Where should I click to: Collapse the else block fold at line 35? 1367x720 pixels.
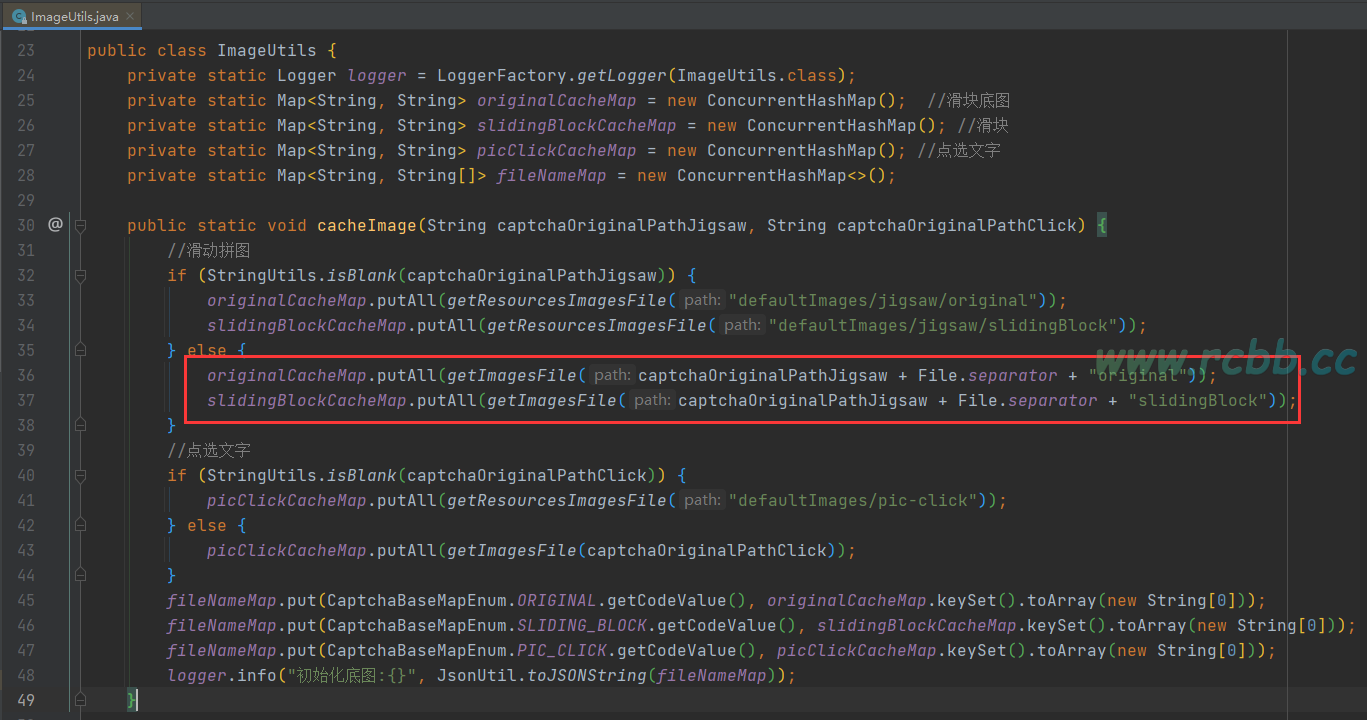pyautogui.click(x=79, y=350)
